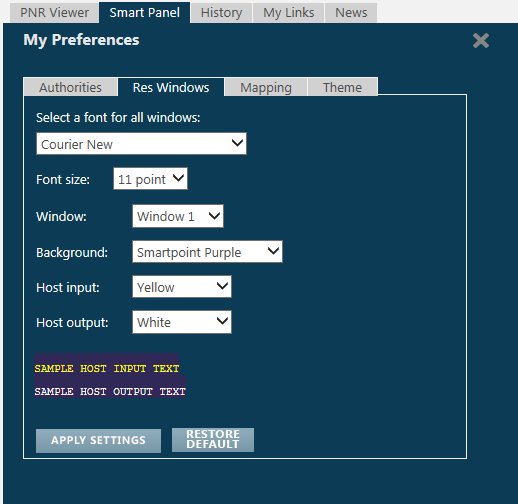Screen dimensions: 518x504
Task: Open the My Links tab
Action: click(289, 13)
